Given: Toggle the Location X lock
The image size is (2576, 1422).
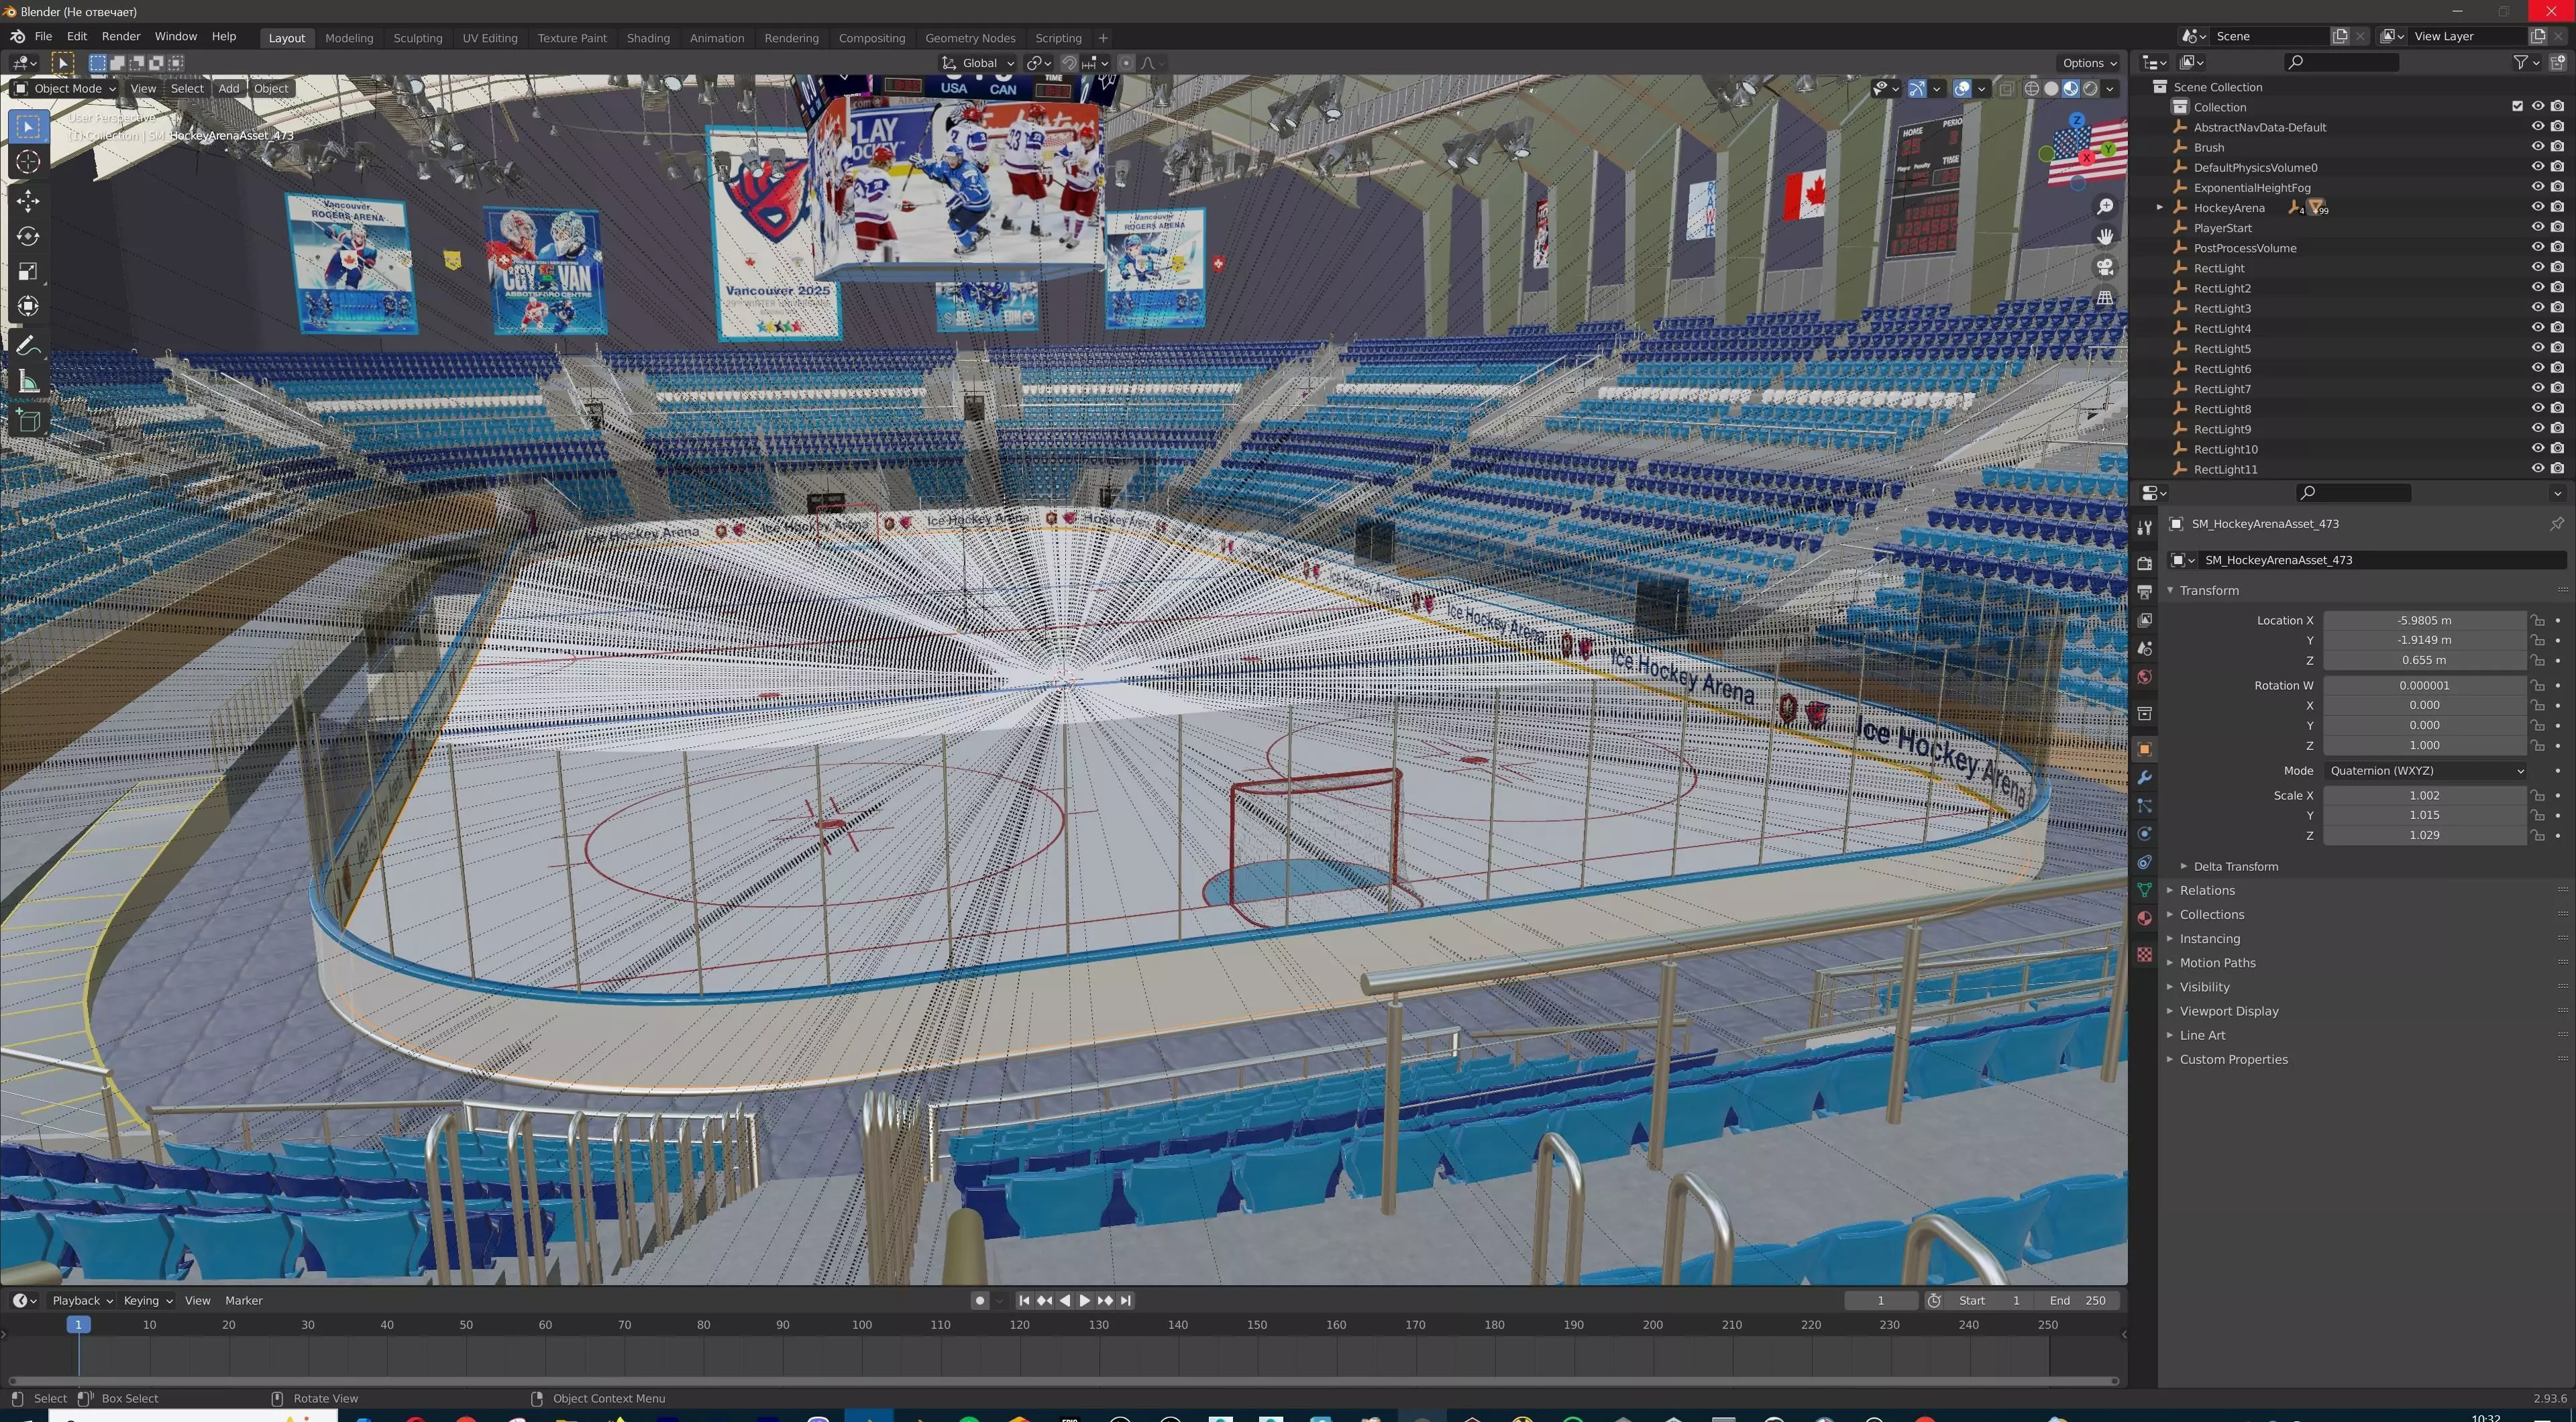Looking at the screenshot, I should tap(2537, 620).
